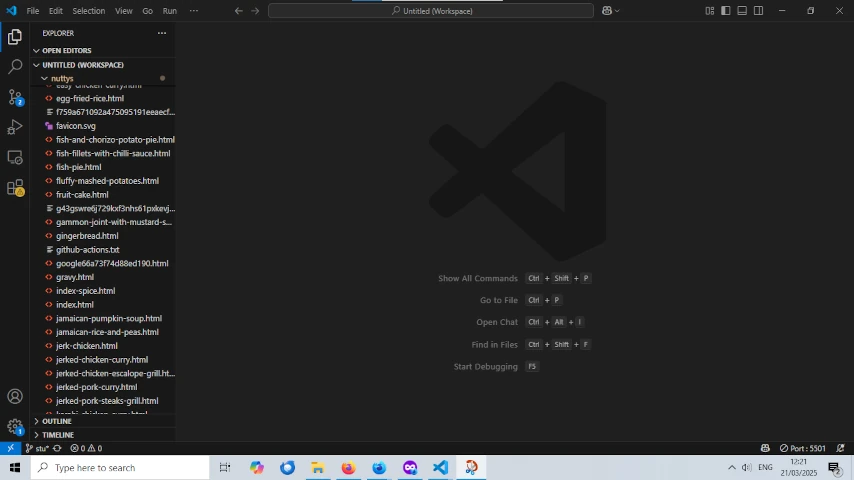The width and height of the screenshot is (854, 480).
Task: Expand the Outline section
Action: 103,421
